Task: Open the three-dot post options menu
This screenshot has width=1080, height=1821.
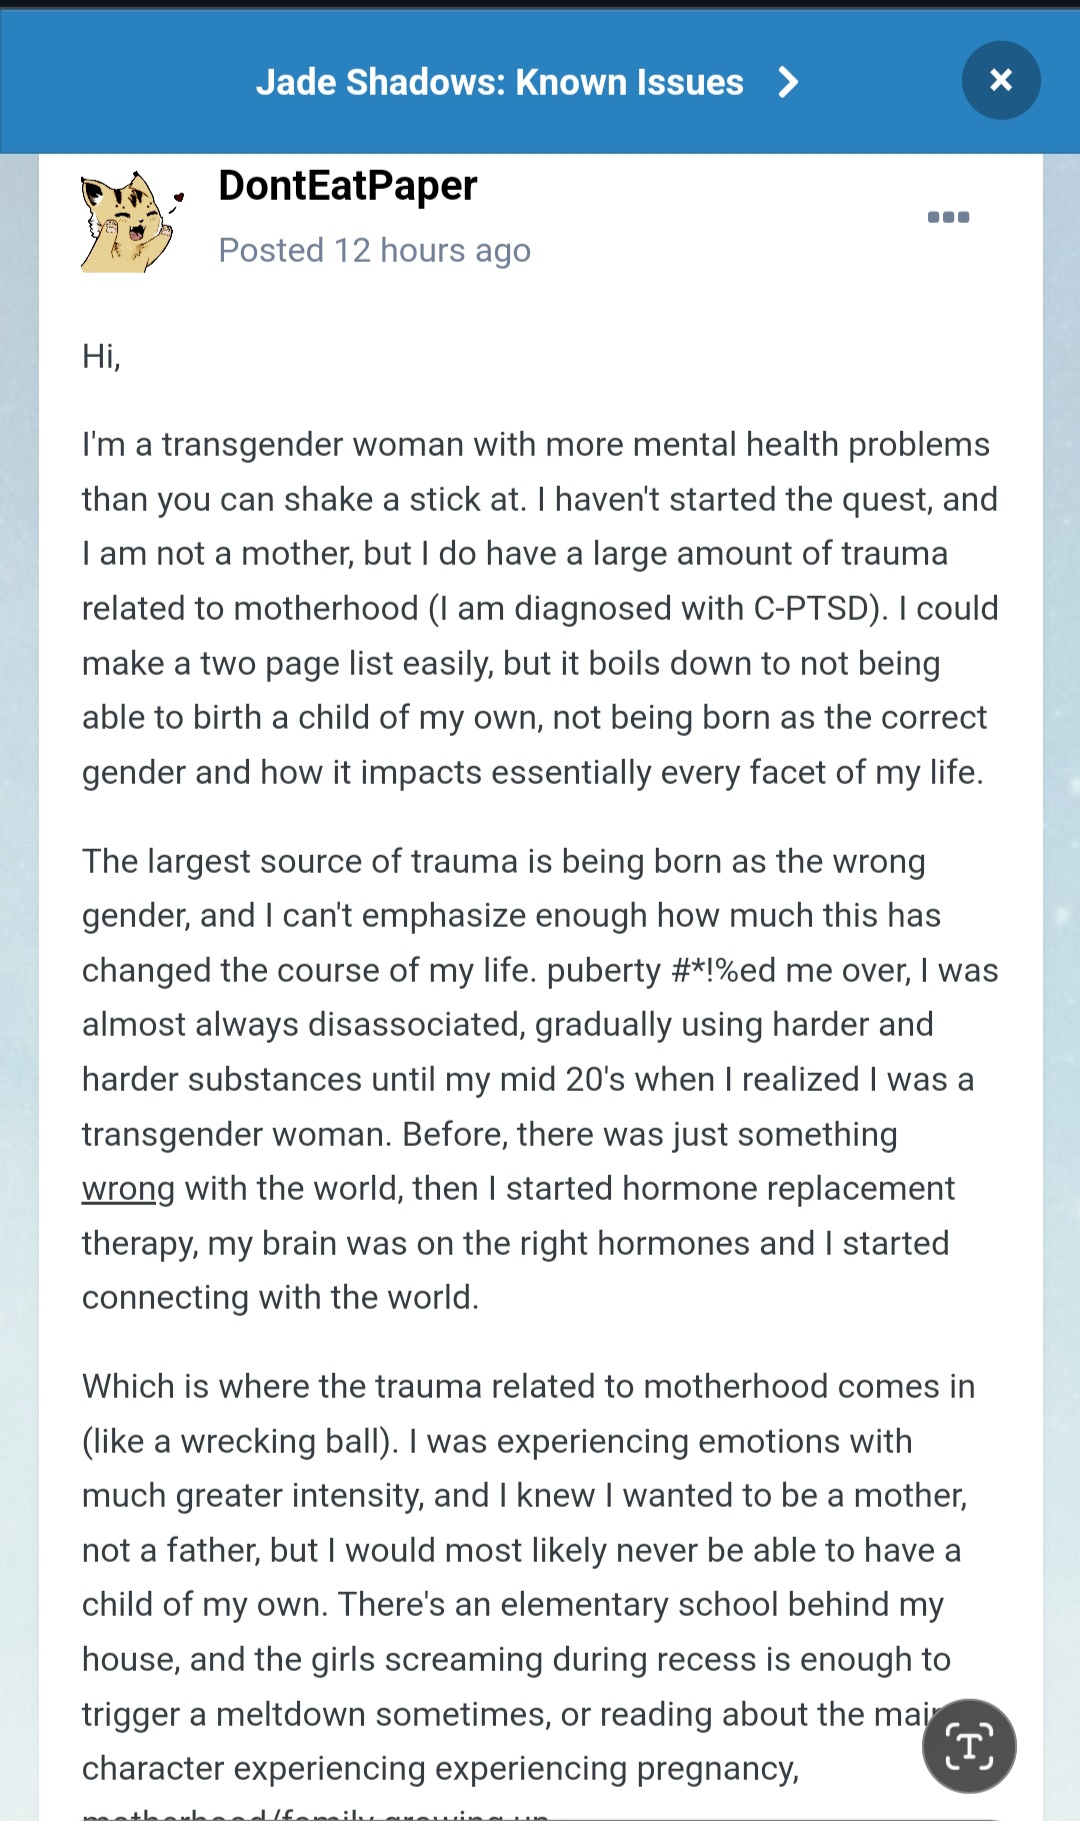Action: (948, 217)
